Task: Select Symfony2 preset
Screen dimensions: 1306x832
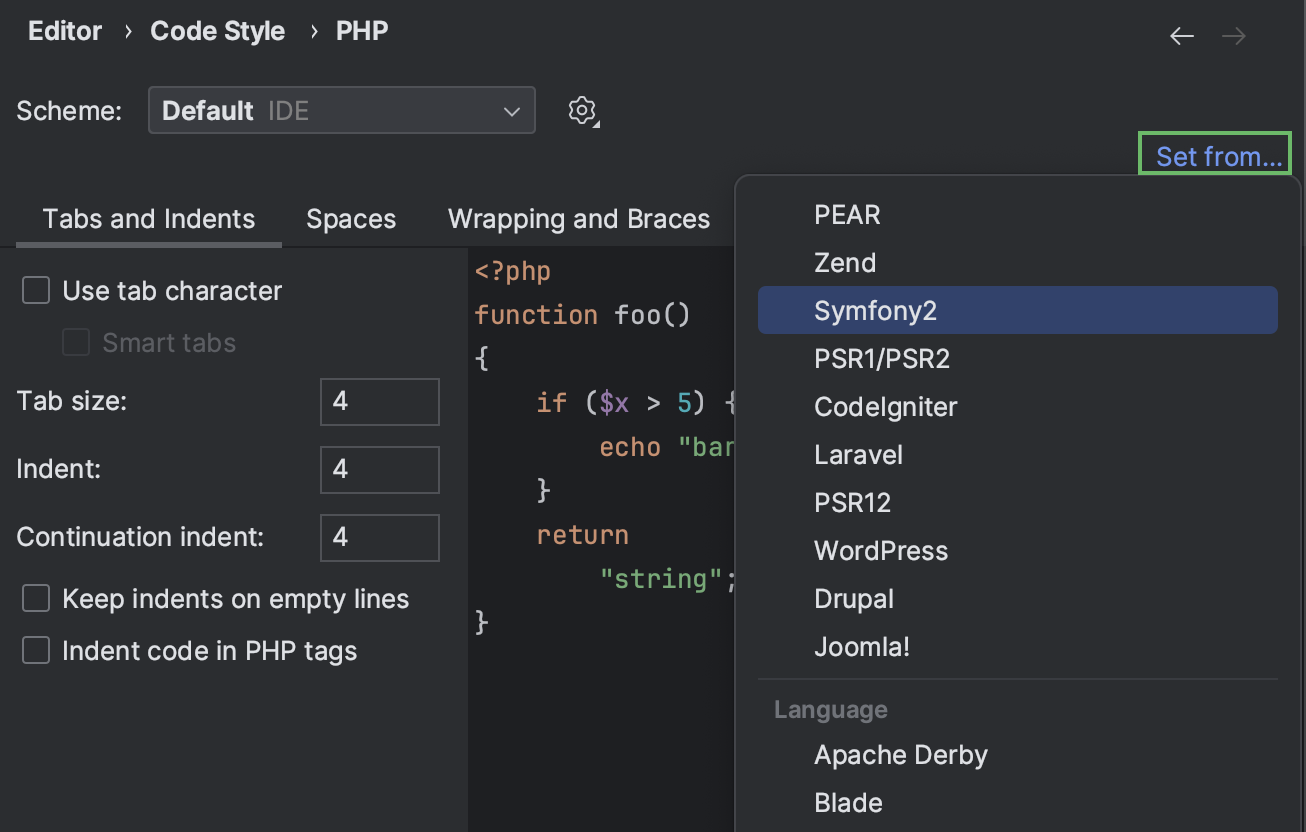Action: (x=1018, y=311)
